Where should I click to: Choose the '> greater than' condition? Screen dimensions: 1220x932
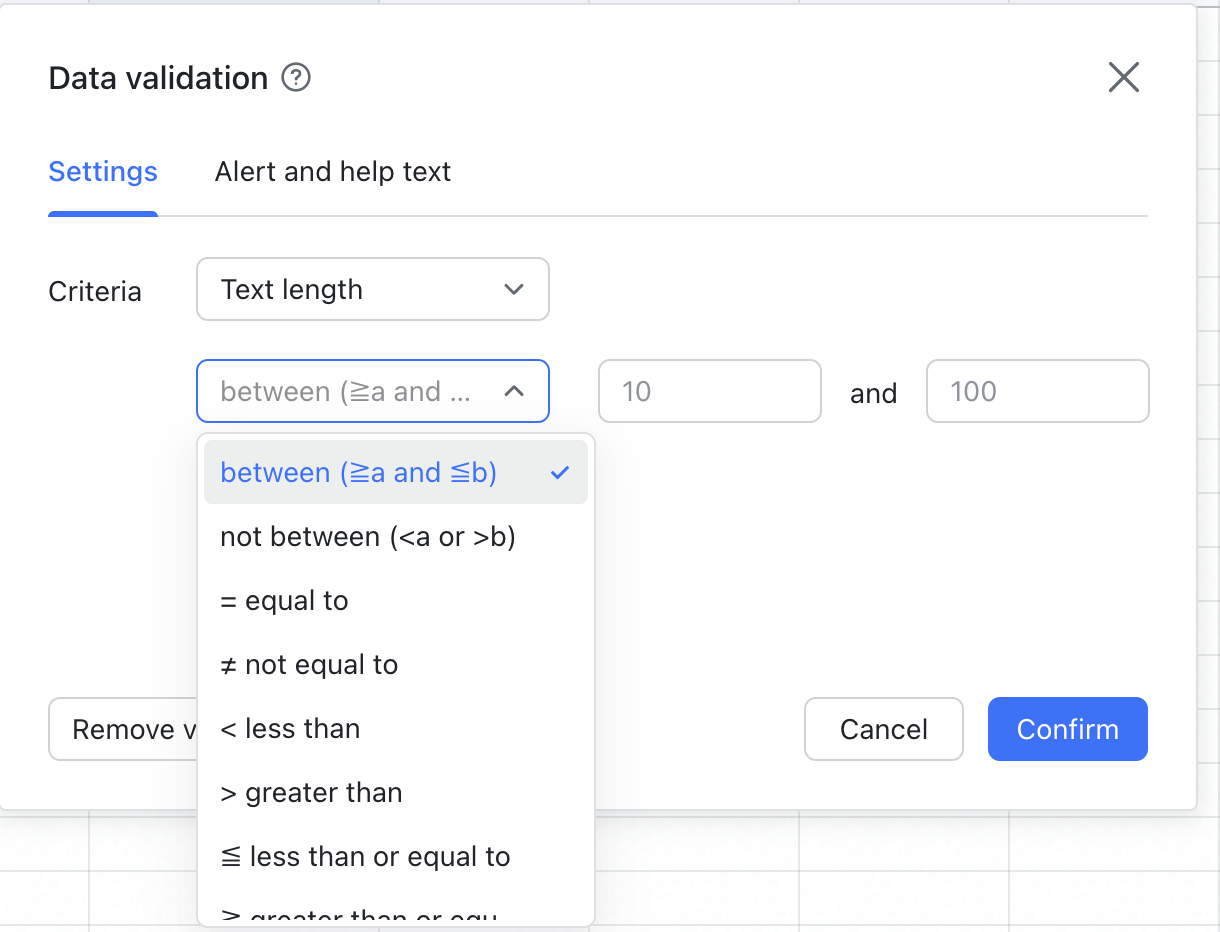pyautogui.click(x=311, y=792)
